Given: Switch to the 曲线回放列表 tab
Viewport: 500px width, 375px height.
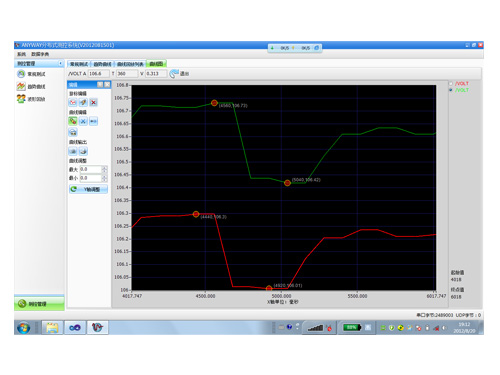Looking at the screenshot, I should click(x=130, y=64).
